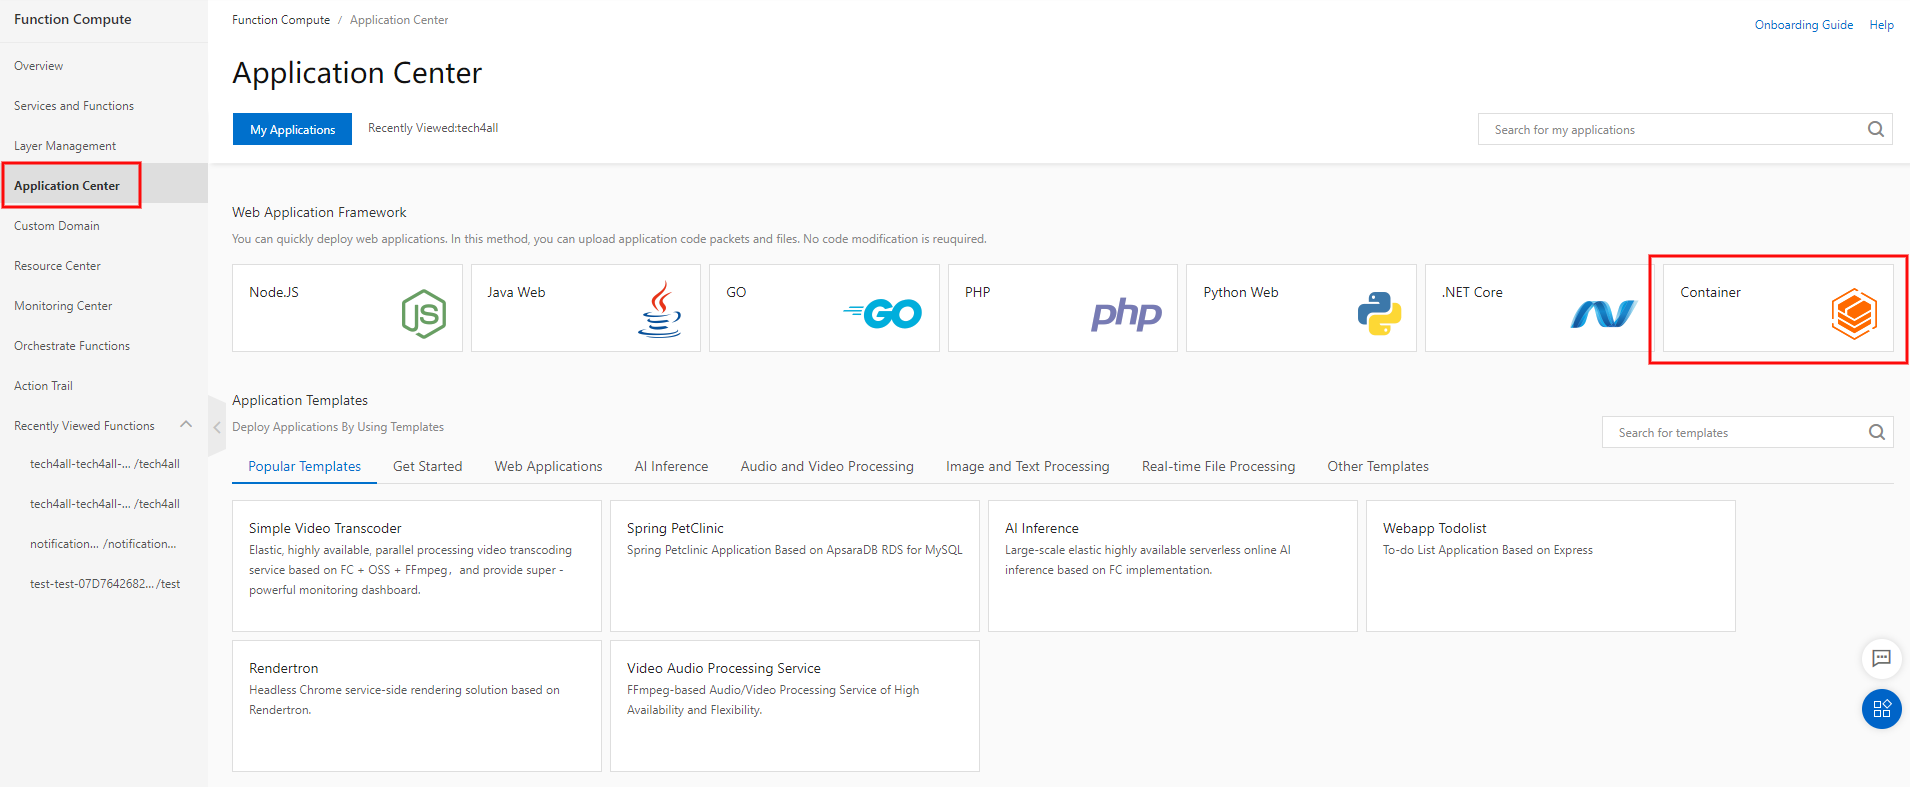
Task: Open the AI Inference tab
Action: click(x=671, y=466)
